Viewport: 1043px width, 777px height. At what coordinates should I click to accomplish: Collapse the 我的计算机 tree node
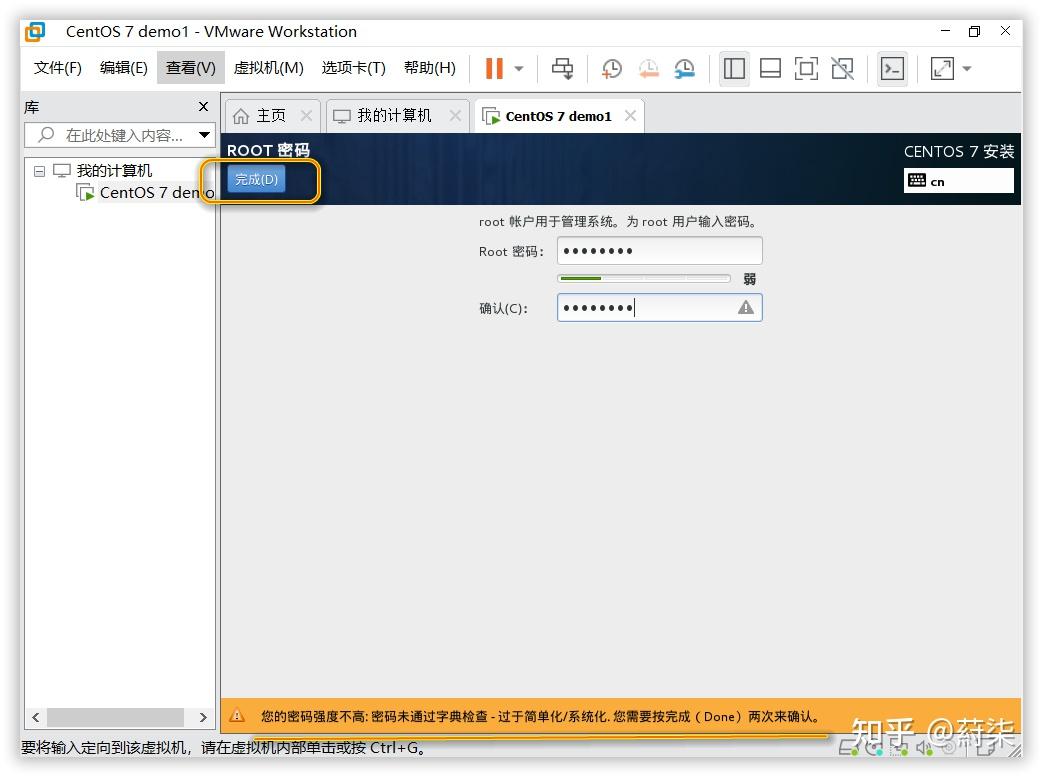(38, 170)
